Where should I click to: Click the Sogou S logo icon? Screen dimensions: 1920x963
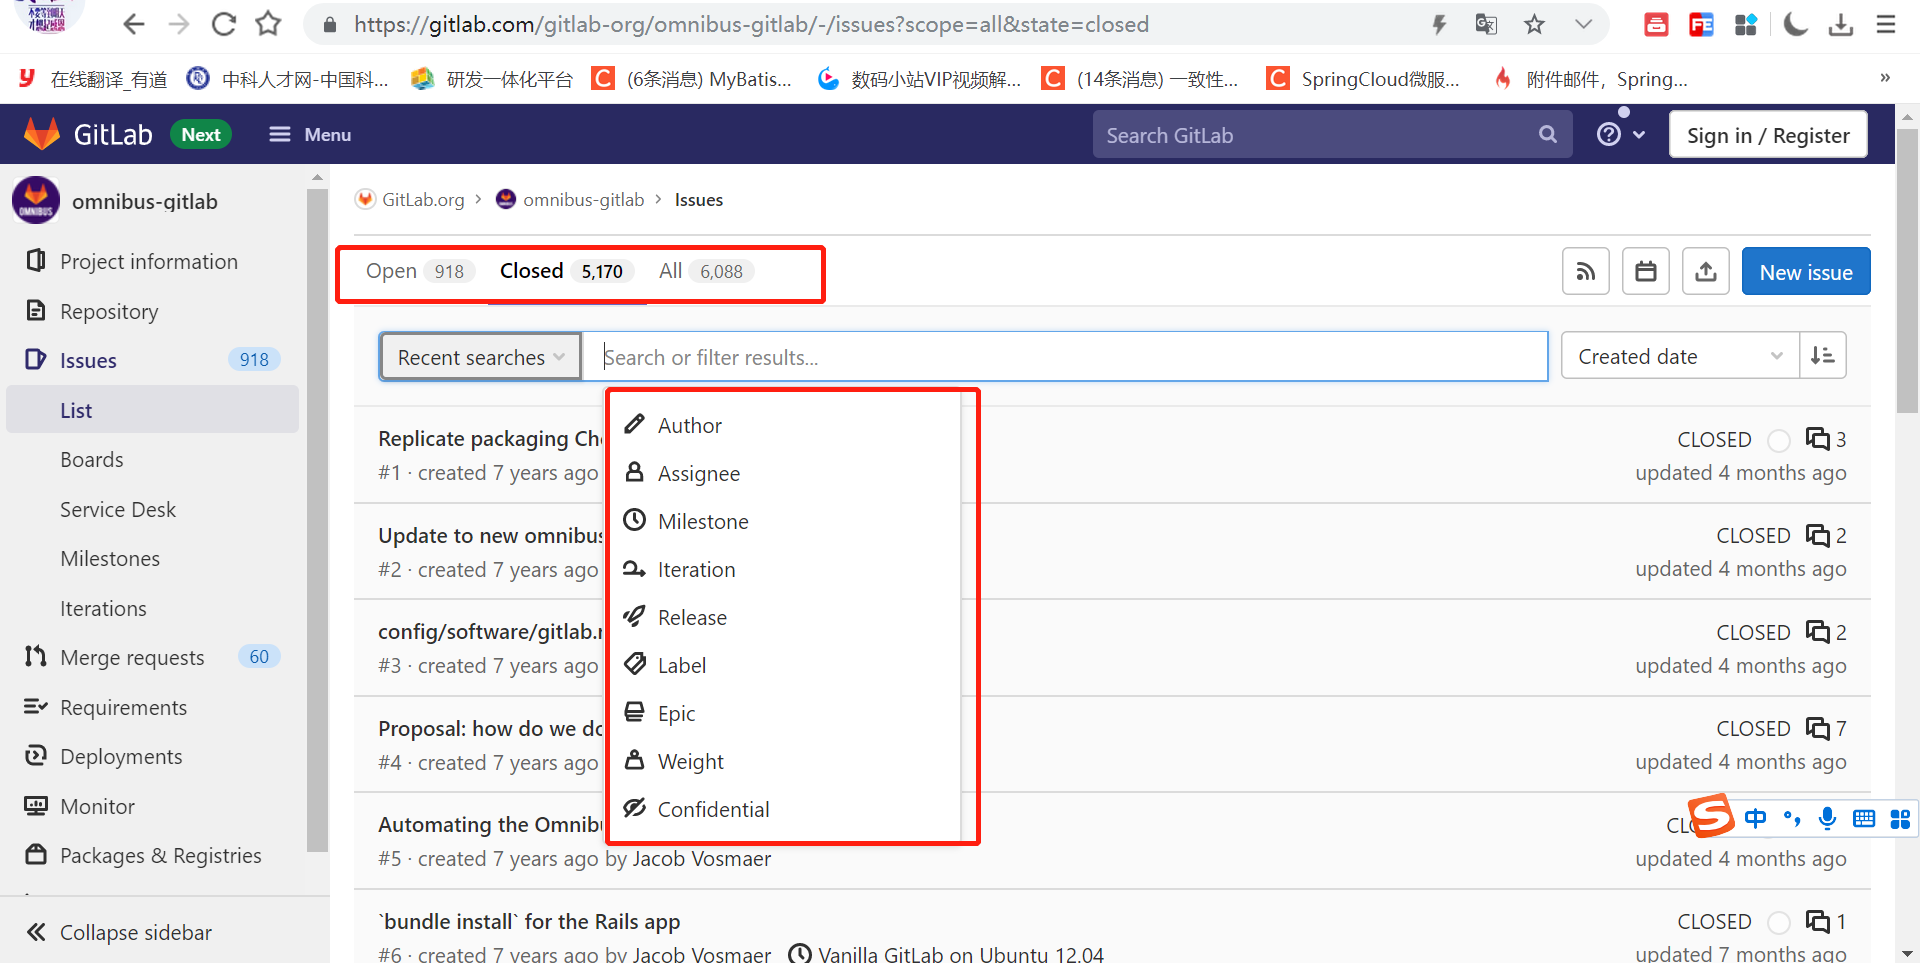(1711, 816)
